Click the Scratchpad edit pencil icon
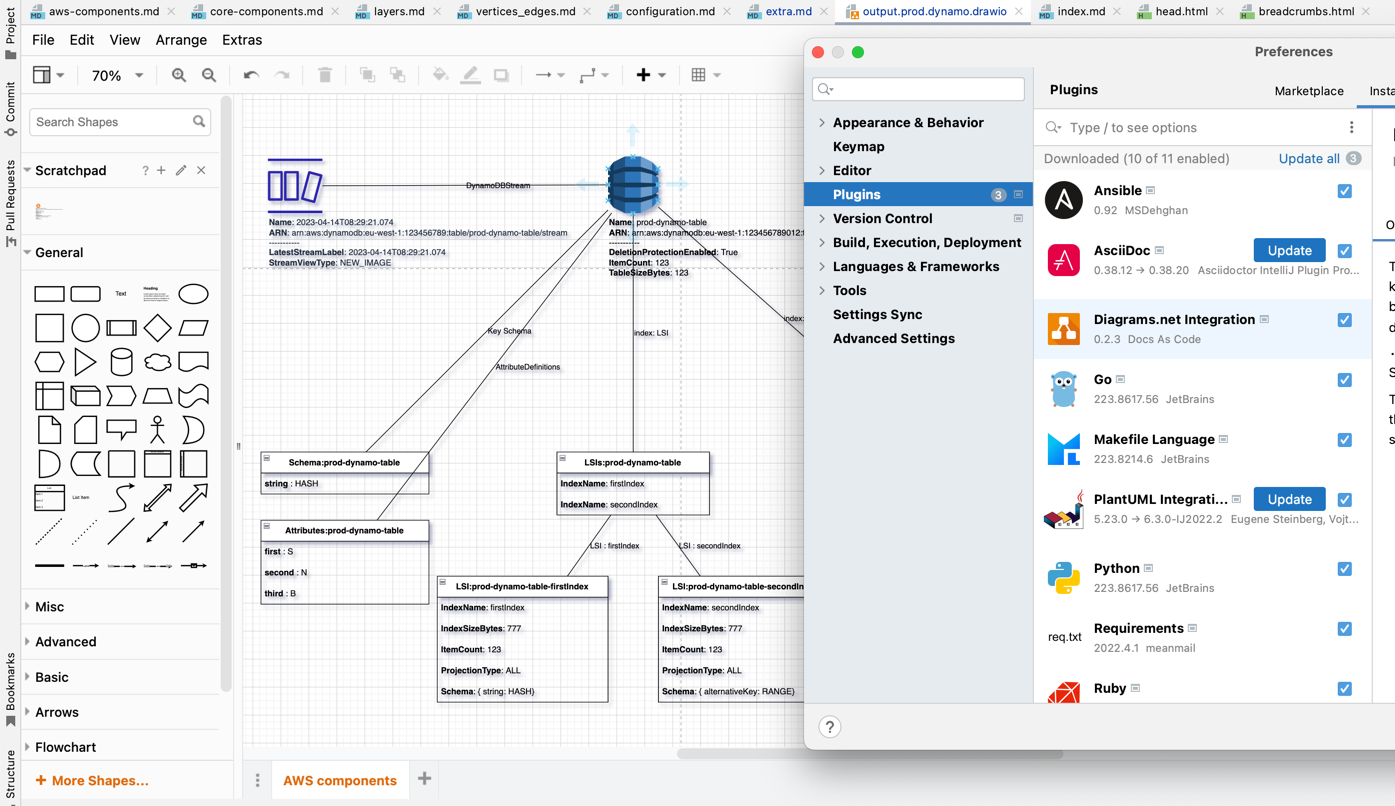This screenshot has width=1395, height=806. 181,171
